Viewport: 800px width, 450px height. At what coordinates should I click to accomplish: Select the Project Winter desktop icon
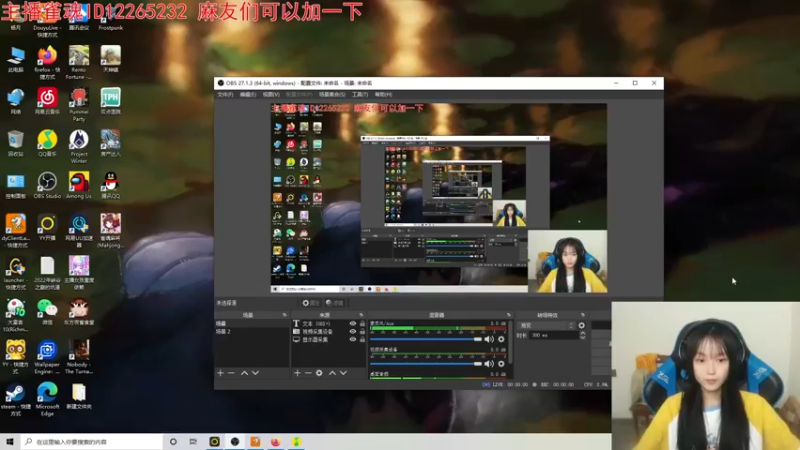point(79,146)
